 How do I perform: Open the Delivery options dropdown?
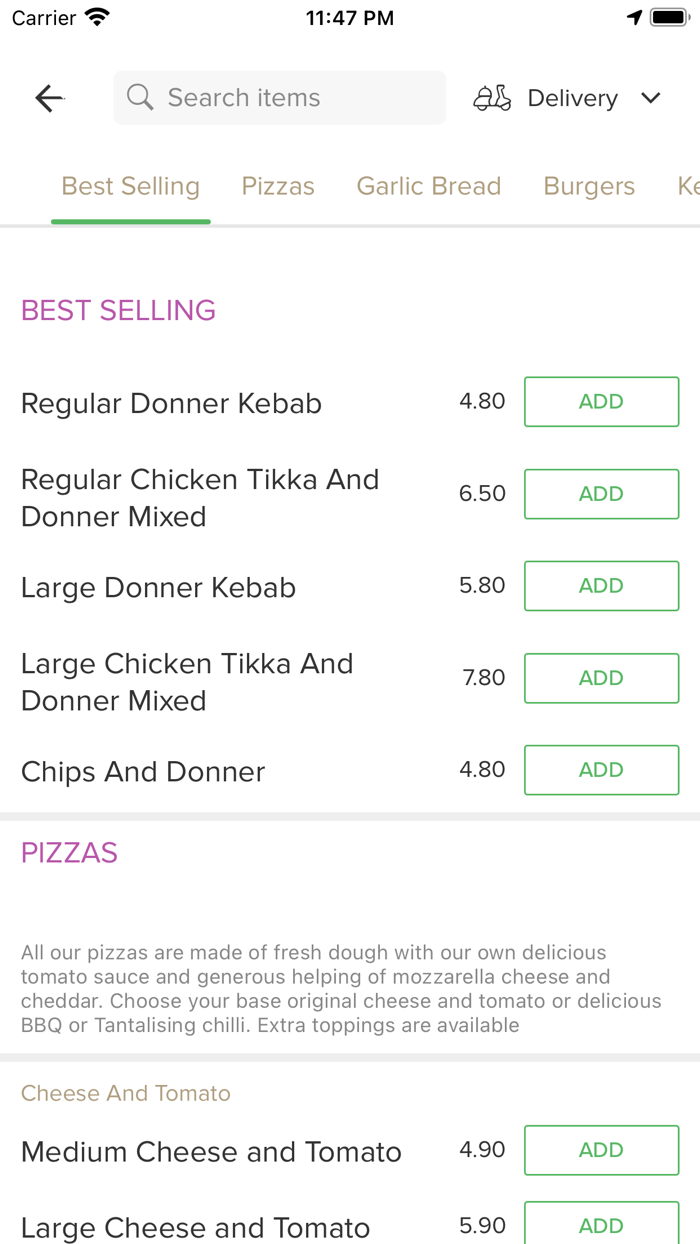click(572, 97)
